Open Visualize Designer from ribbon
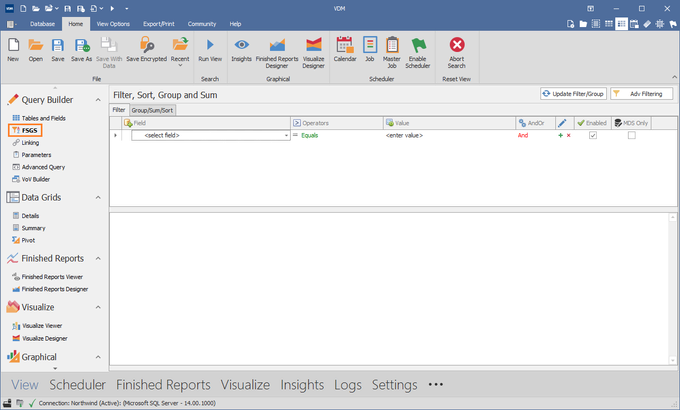The image size is (680, 410). 314,53
